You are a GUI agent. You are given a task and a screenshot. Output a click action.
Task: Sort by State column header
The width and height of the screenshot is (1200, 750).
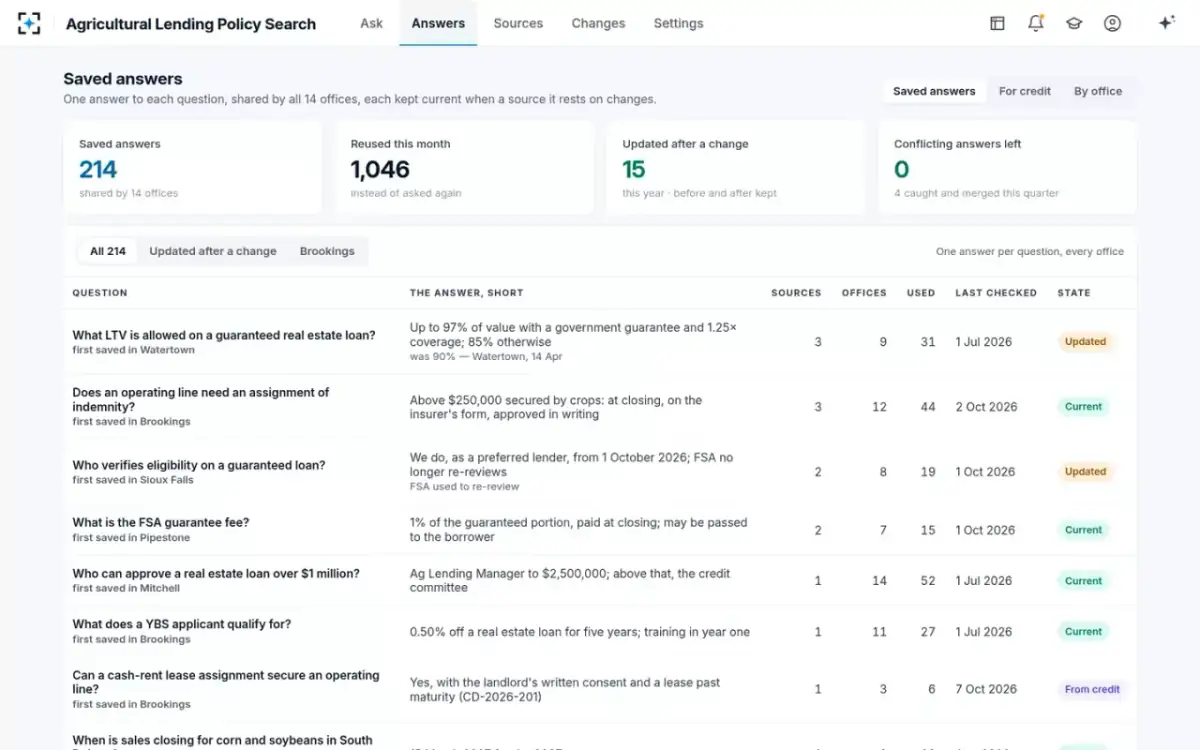1074,293
